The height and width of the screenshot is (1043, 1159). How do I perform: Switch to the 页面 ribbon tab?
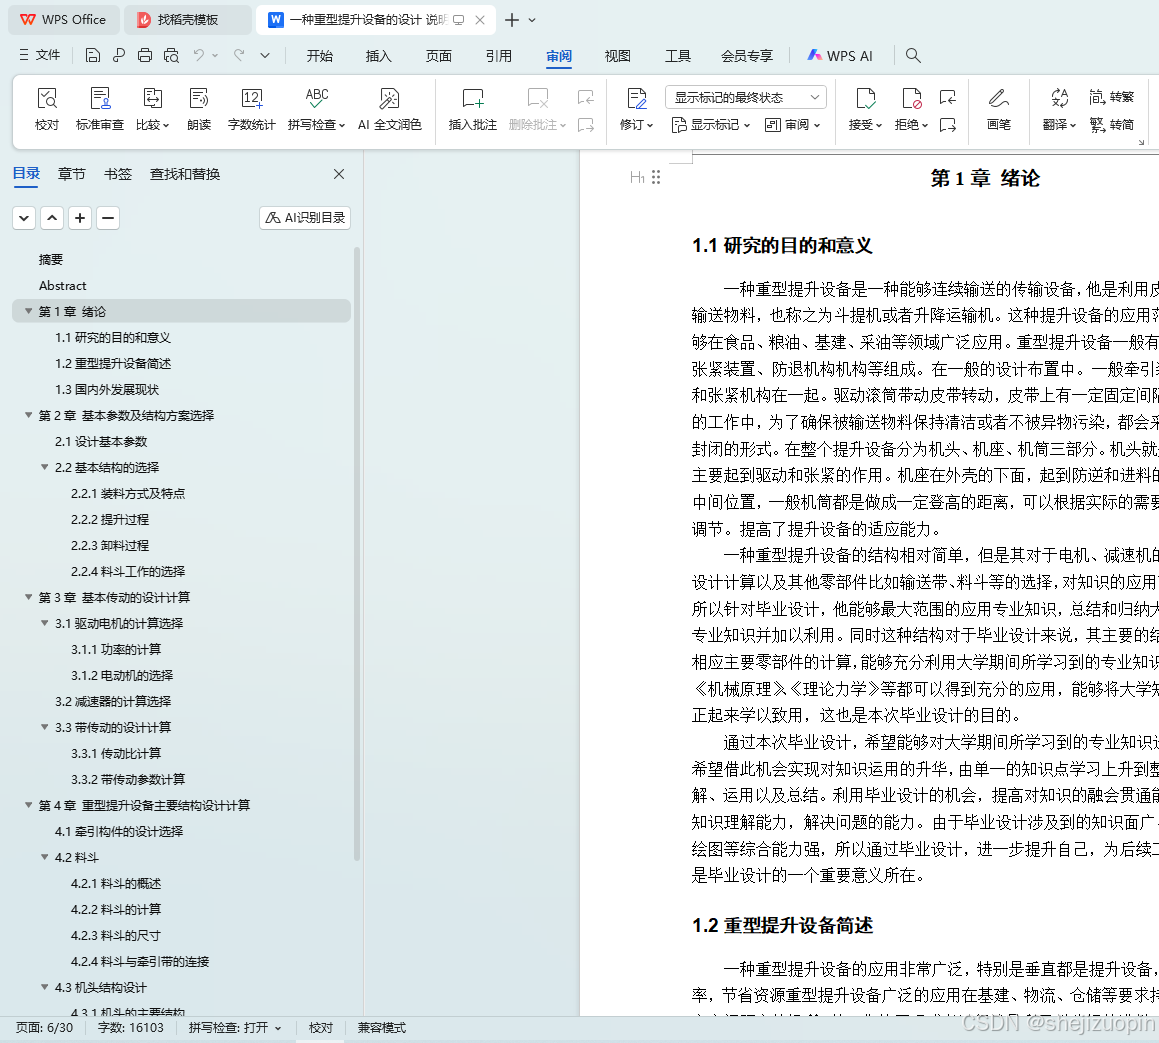tap(438, 56)
